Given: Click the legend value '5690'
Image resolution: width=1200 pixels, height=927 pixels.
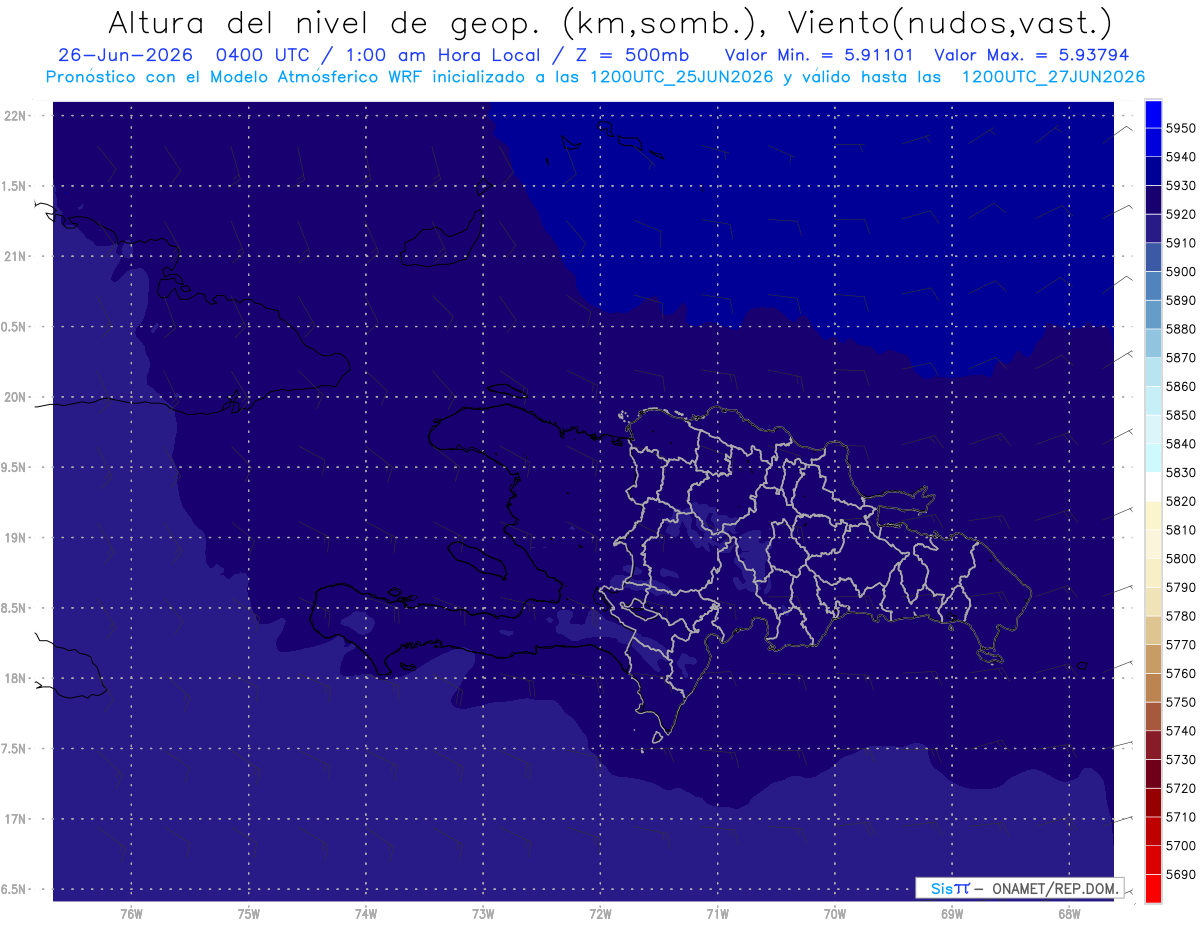Looking at the screenshot, I should (x=1180, y=874).
